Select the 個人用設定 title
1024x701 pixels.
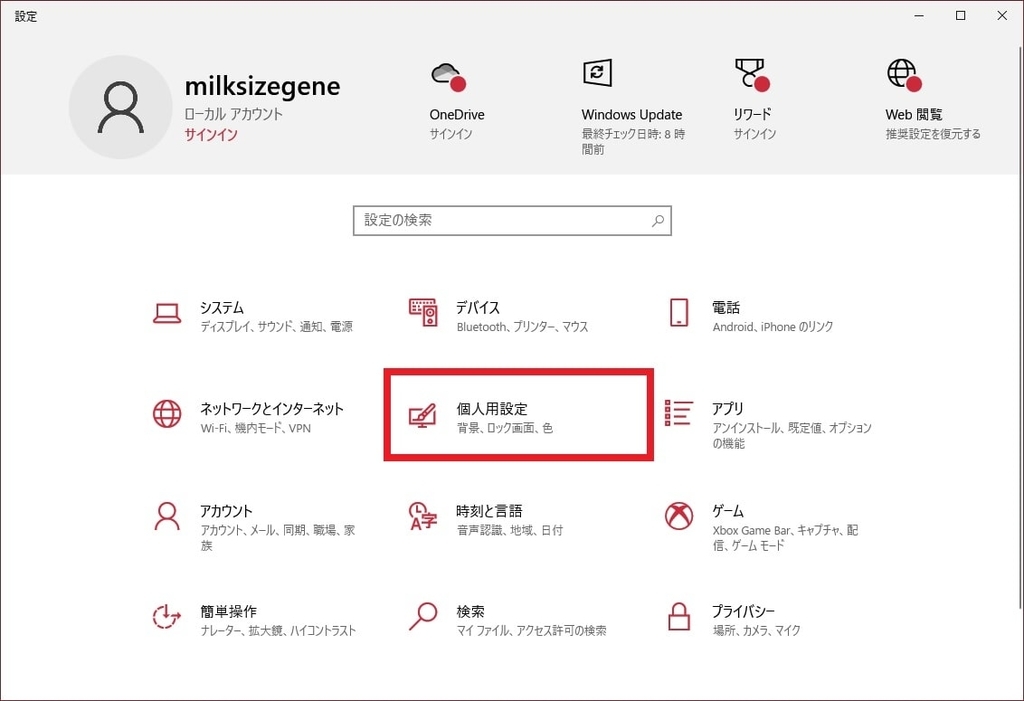coord(492,409)
